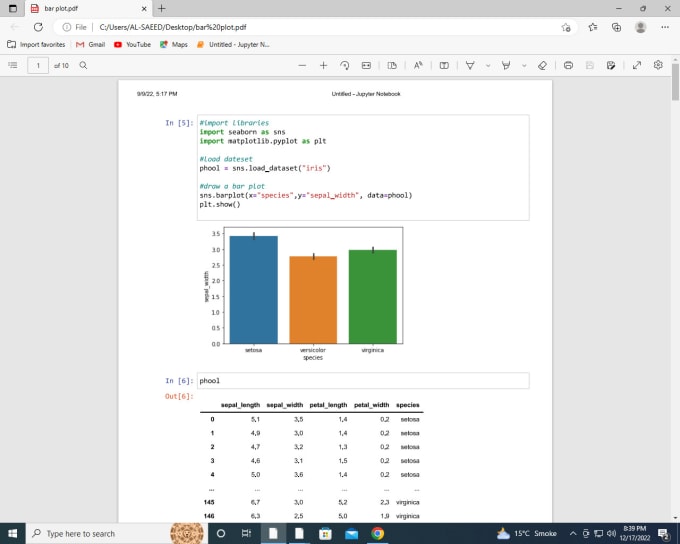Click the green virginica bar
Image resolution: width=680 pixels, height=544 pixels.
pyautogui.click(x=373, y=297)
